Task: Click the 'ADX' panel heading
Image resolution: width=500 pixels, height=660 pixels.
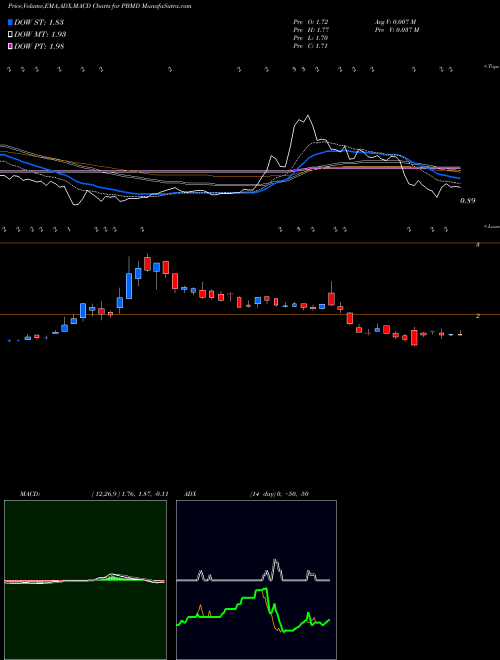Action: point(190,494)
